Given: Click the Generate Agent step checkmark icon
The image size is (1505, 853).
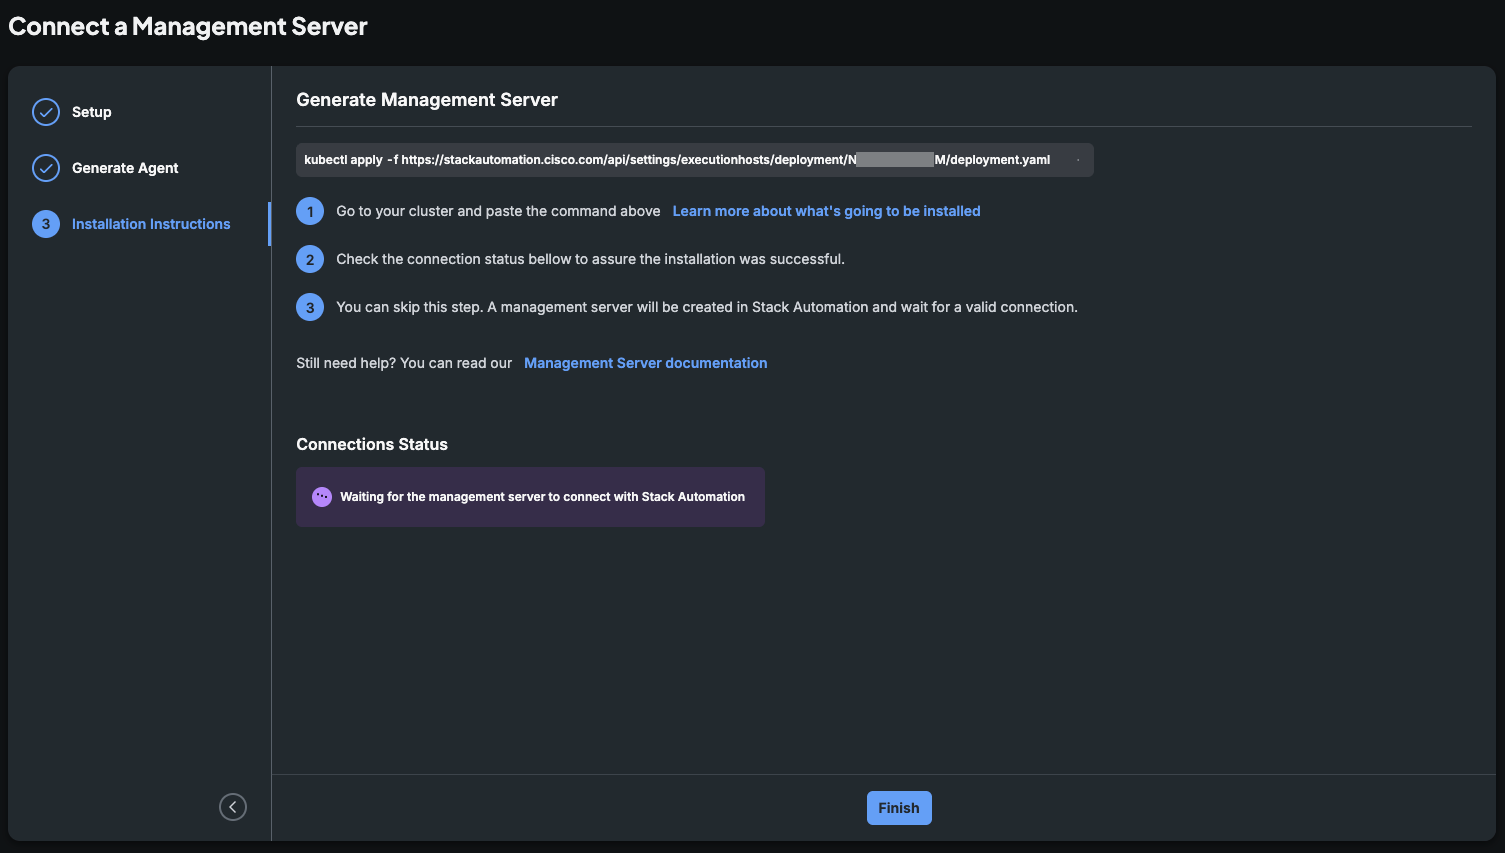Looking at the screenshot, I should [46, 168].
